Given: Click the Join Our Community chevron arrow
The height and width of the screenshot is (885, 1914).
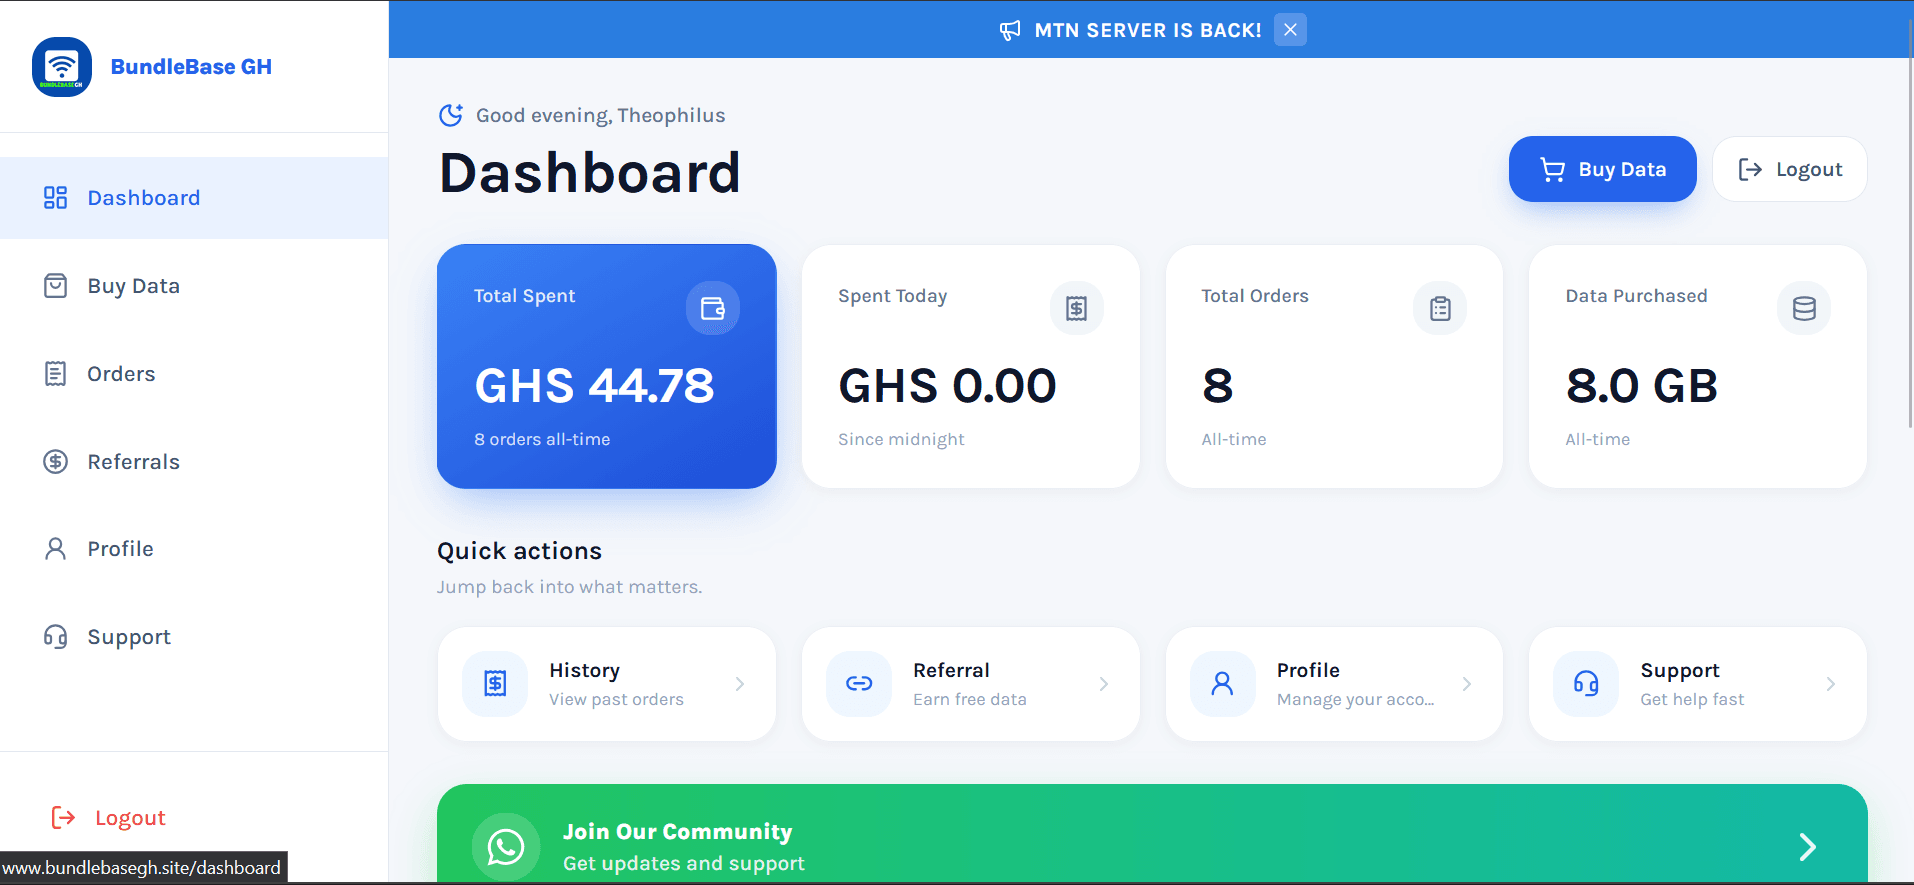Looking at the screenshot, I should click(x=1808, y=847).
